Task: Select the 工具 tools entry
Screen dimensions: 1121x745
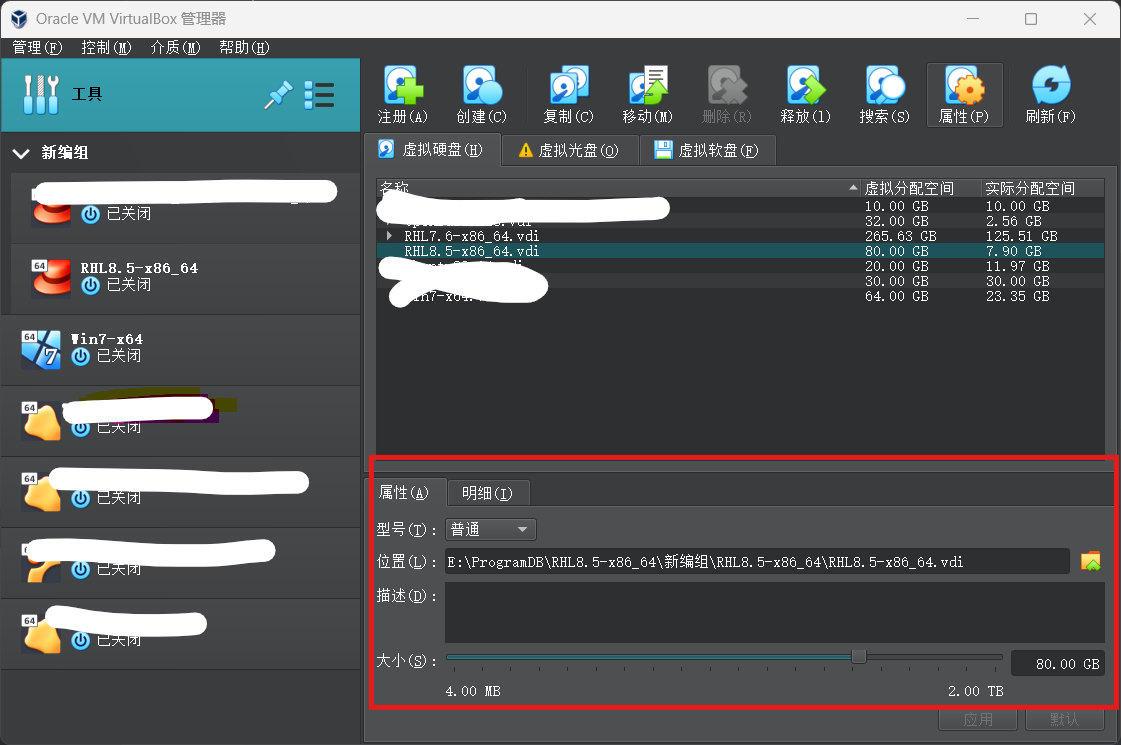Action: tap(180, 94)
